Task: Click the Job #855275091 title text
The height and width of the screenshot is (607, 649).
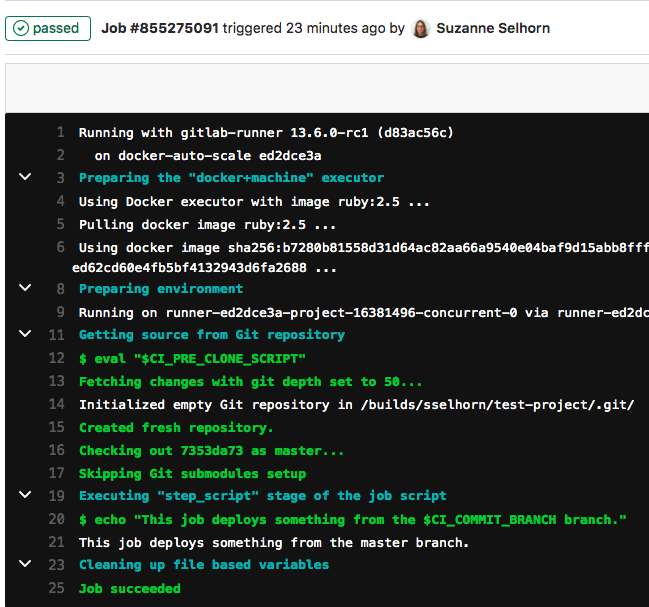Action: (x=160, y=28)
